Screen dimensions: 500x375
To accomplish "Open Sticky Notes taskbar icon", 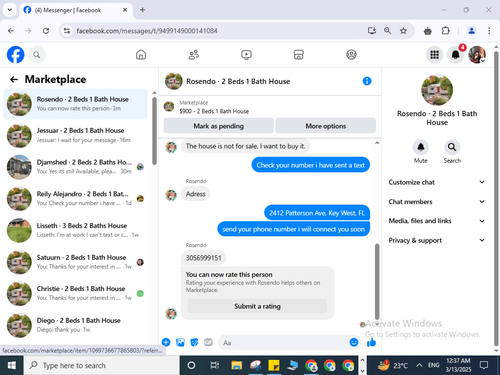I will (x=274, y=365).
